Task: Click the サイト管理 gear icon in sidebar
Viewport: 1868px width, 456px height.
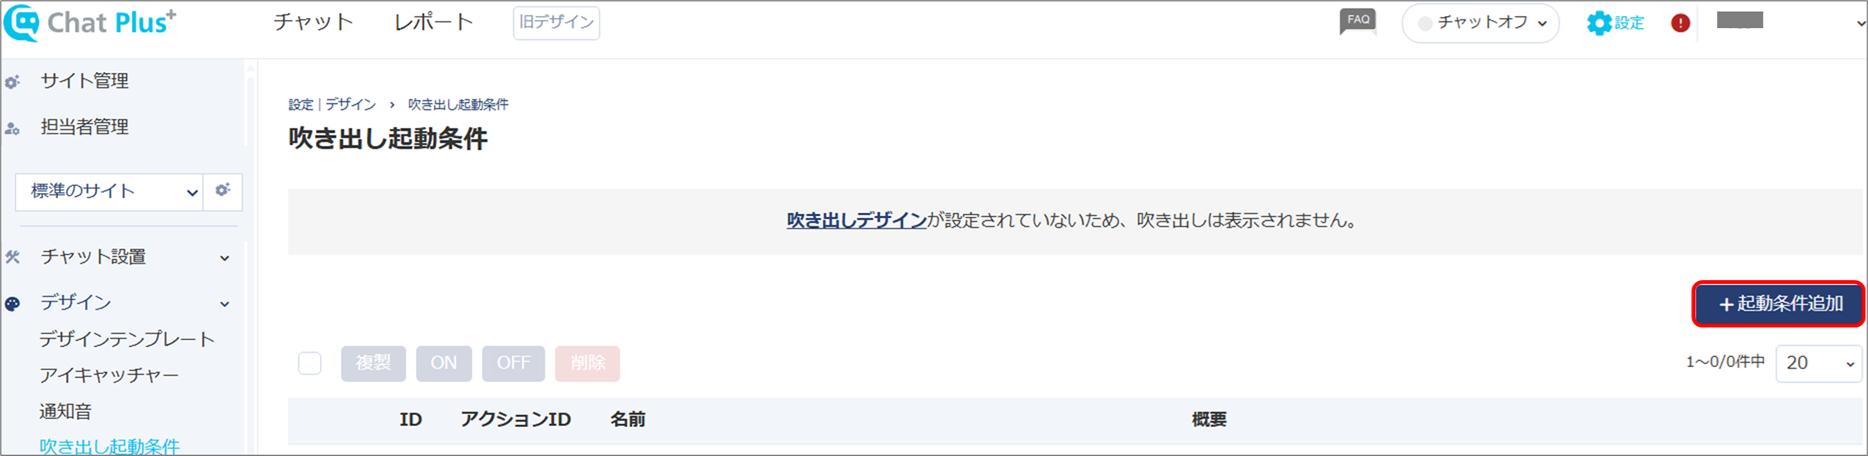Action: [12, 82]
